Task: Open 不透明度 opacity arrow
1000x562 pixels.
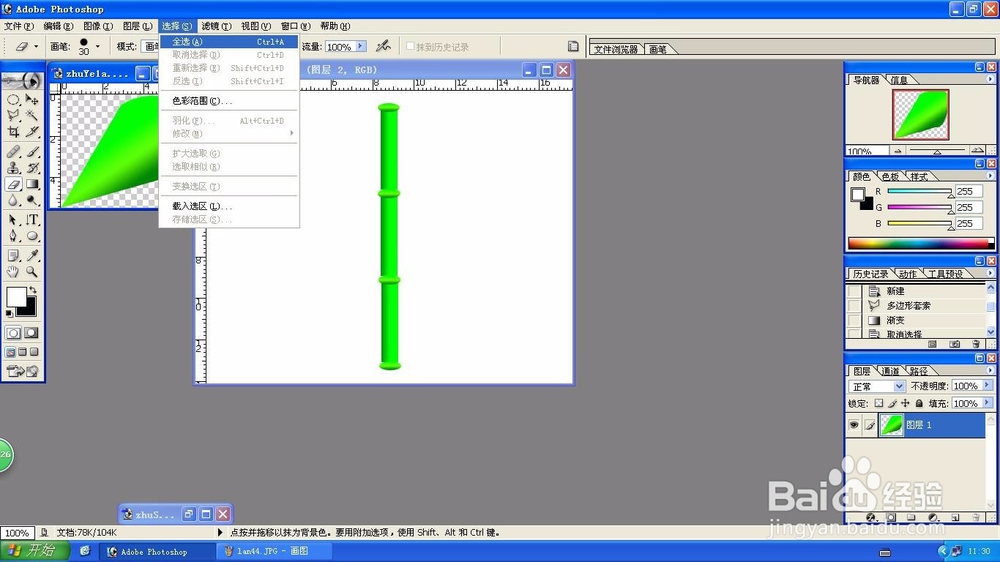Action: click(x=987, y=385)
